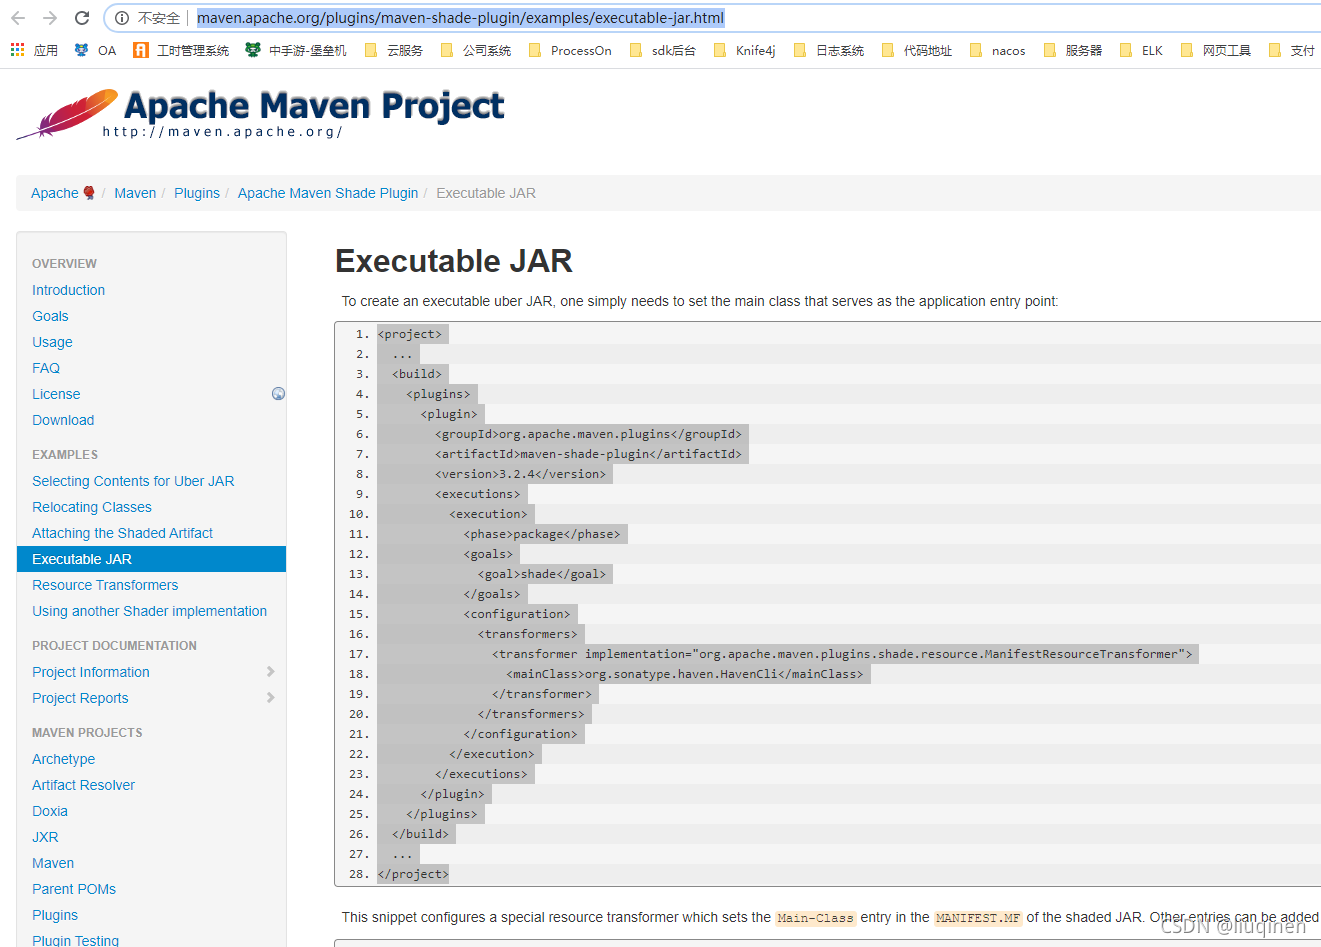This screenshot has width=1321, height=947.
Task: Open the ELK bookmark folder
Action: point(1142,50)
